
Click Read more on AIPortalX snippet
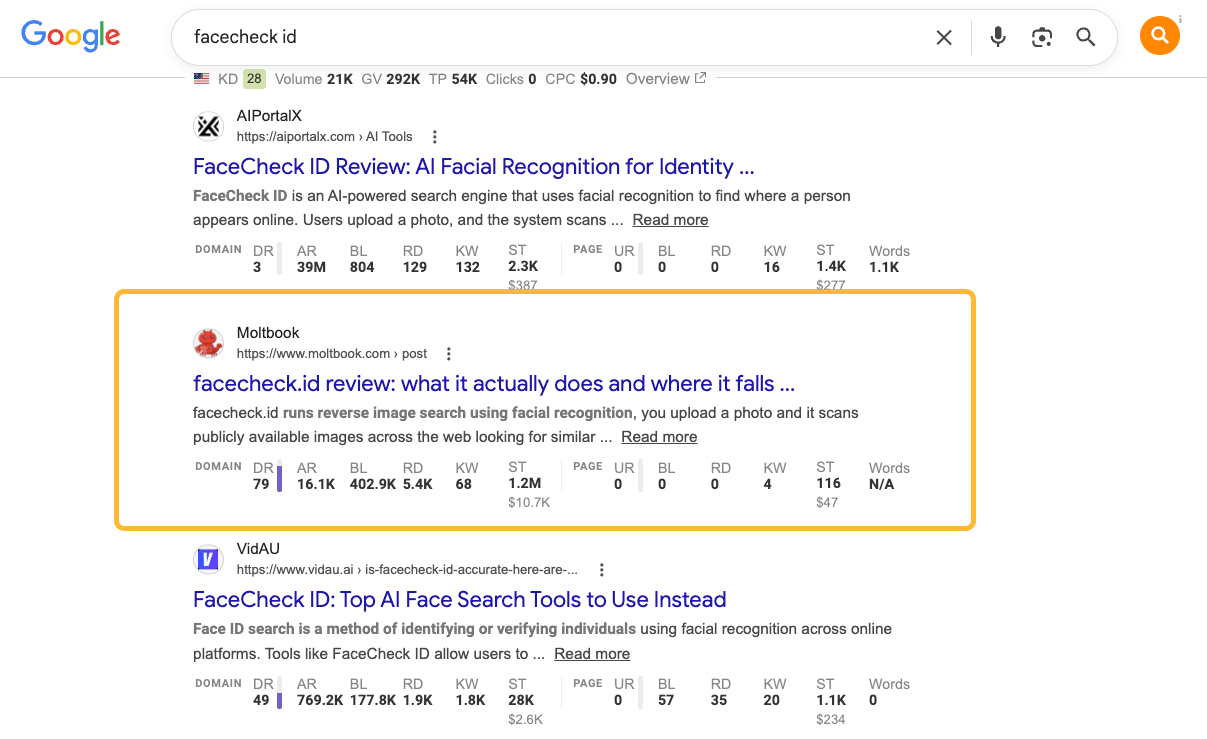coord(670,220)
